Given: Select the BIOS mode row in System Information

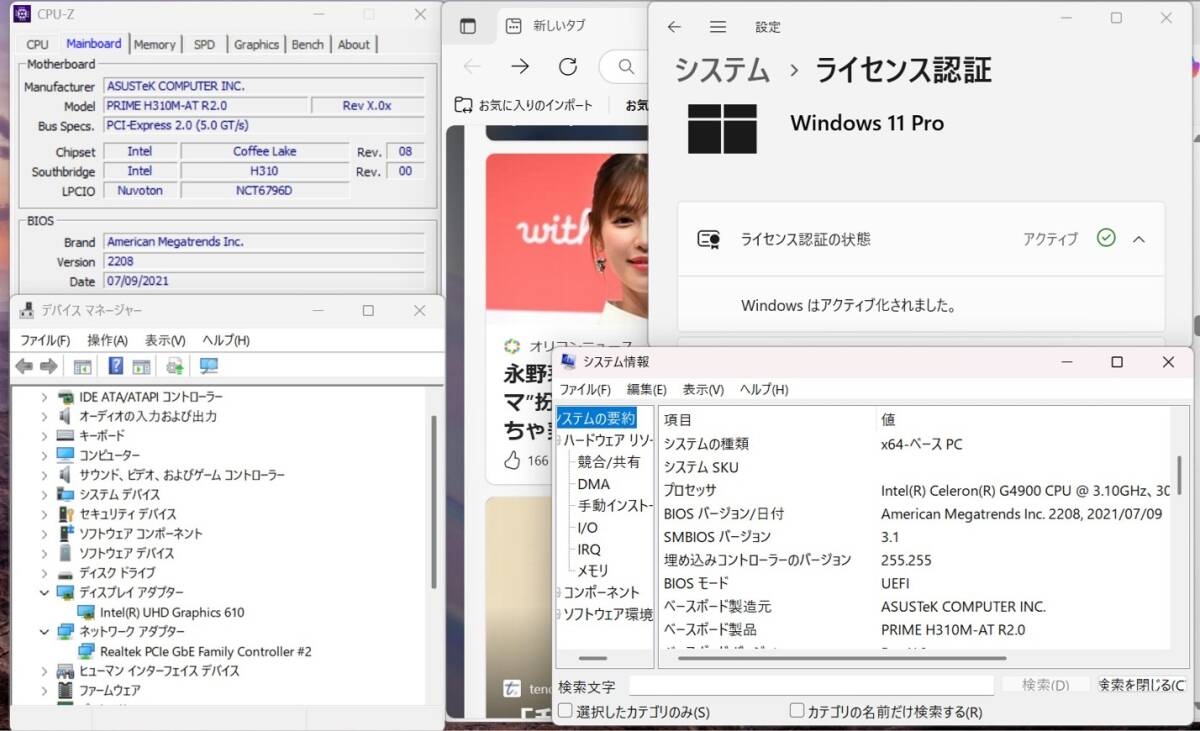Looking at the screenshot, I should click(915, 583).
